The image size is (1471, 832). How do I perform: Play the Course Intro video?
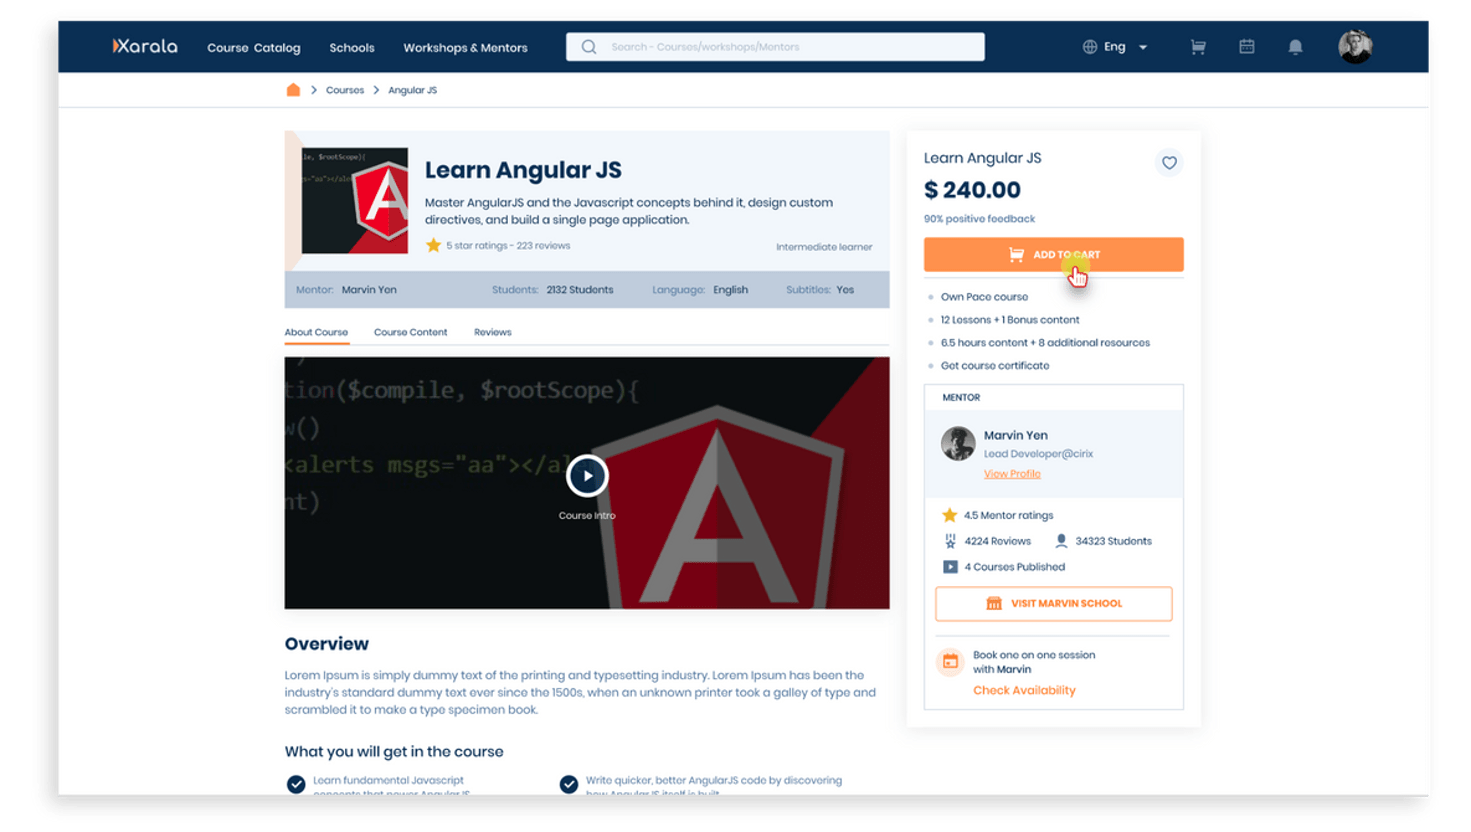(x=587, y=475)
